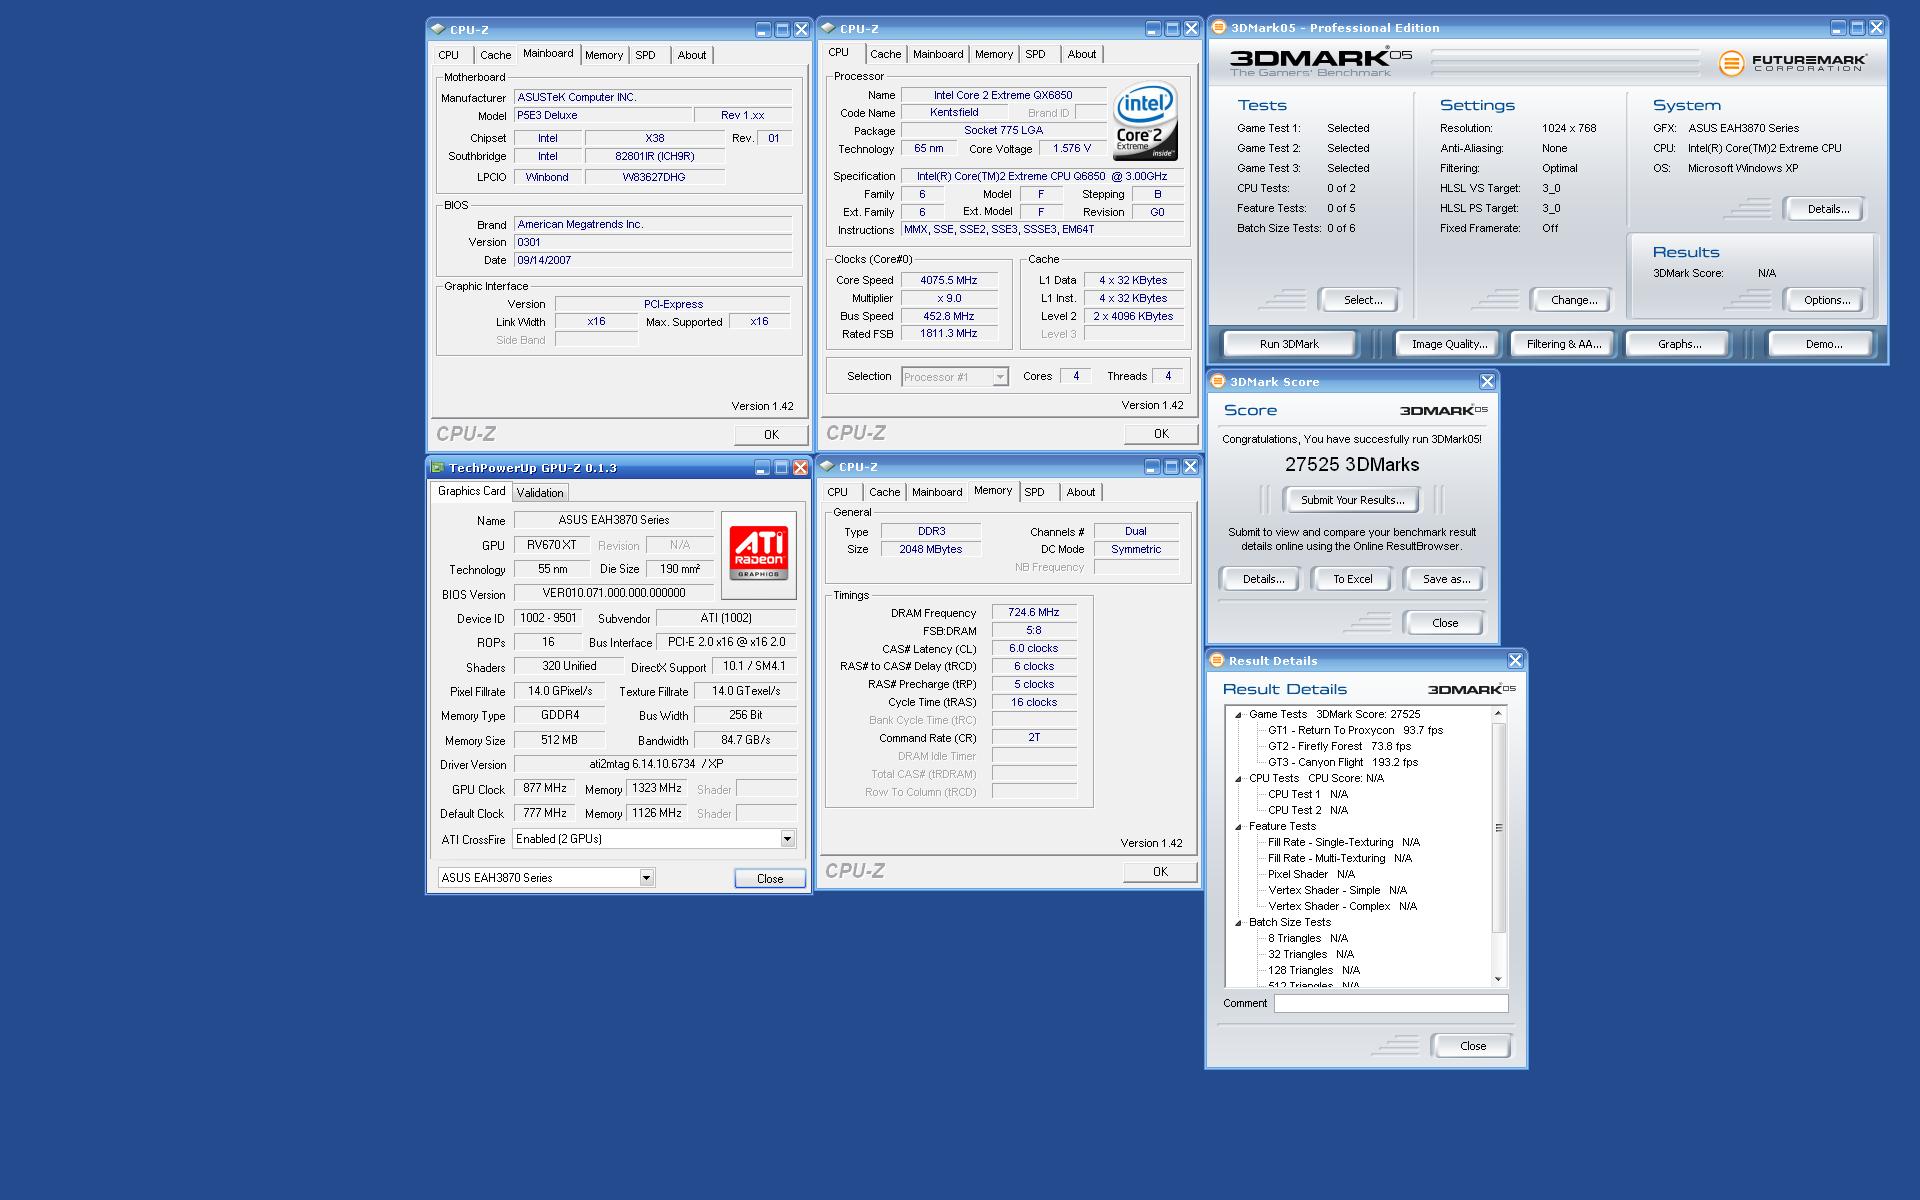
Task: Click Close button in GPU-Z
Action: tap(770, 879)
